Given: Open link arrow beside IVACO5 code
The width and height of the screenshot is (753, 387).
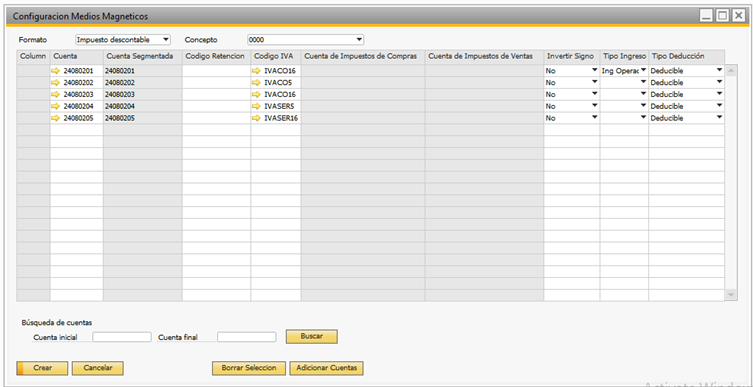Looking at the screenshot, I should [x=256, y=83].
